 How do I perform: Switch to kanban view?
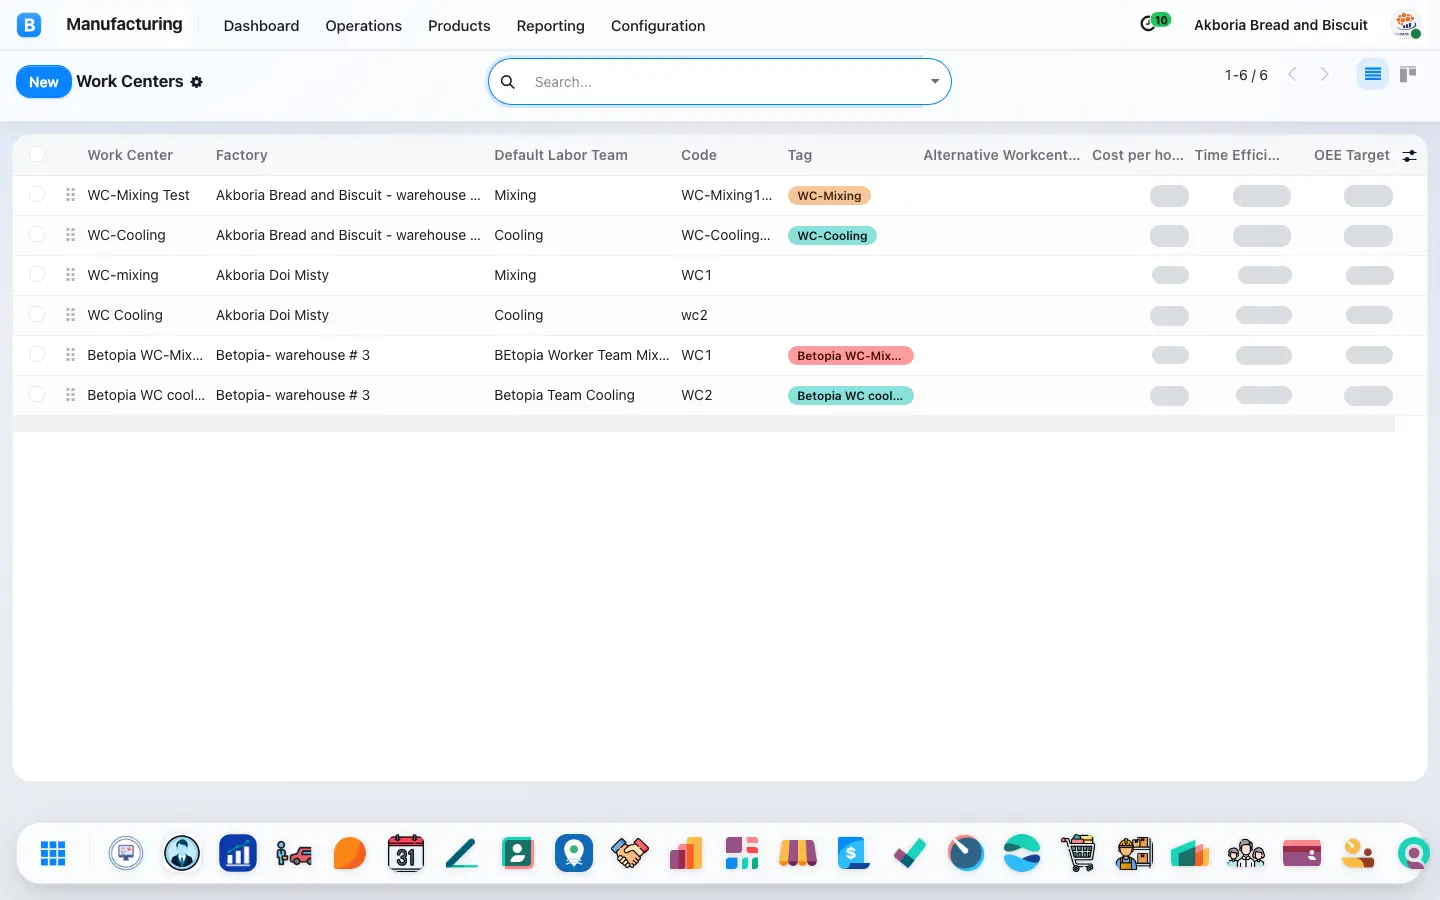click(1408, 74)
